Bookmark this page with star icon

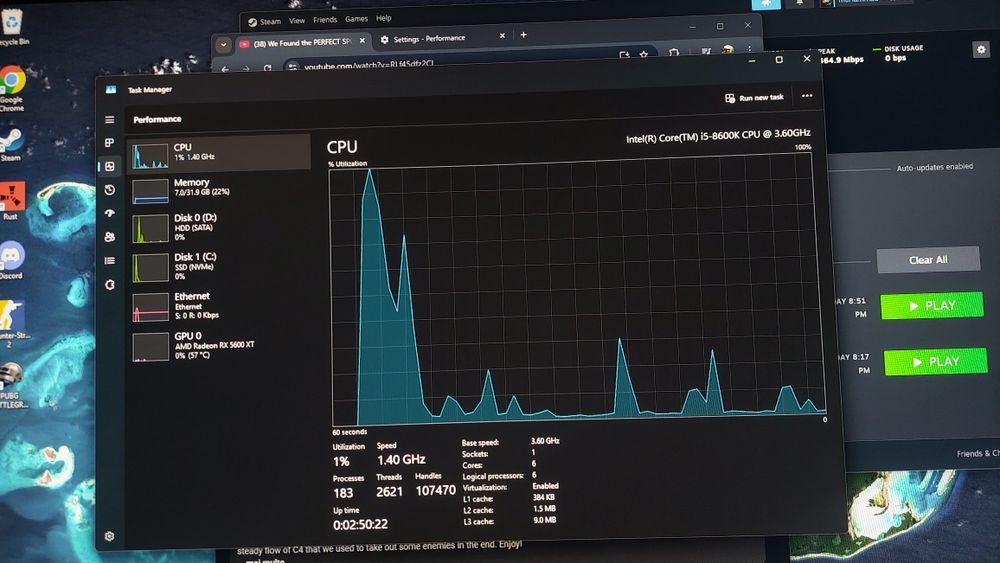tap(644, 55)
